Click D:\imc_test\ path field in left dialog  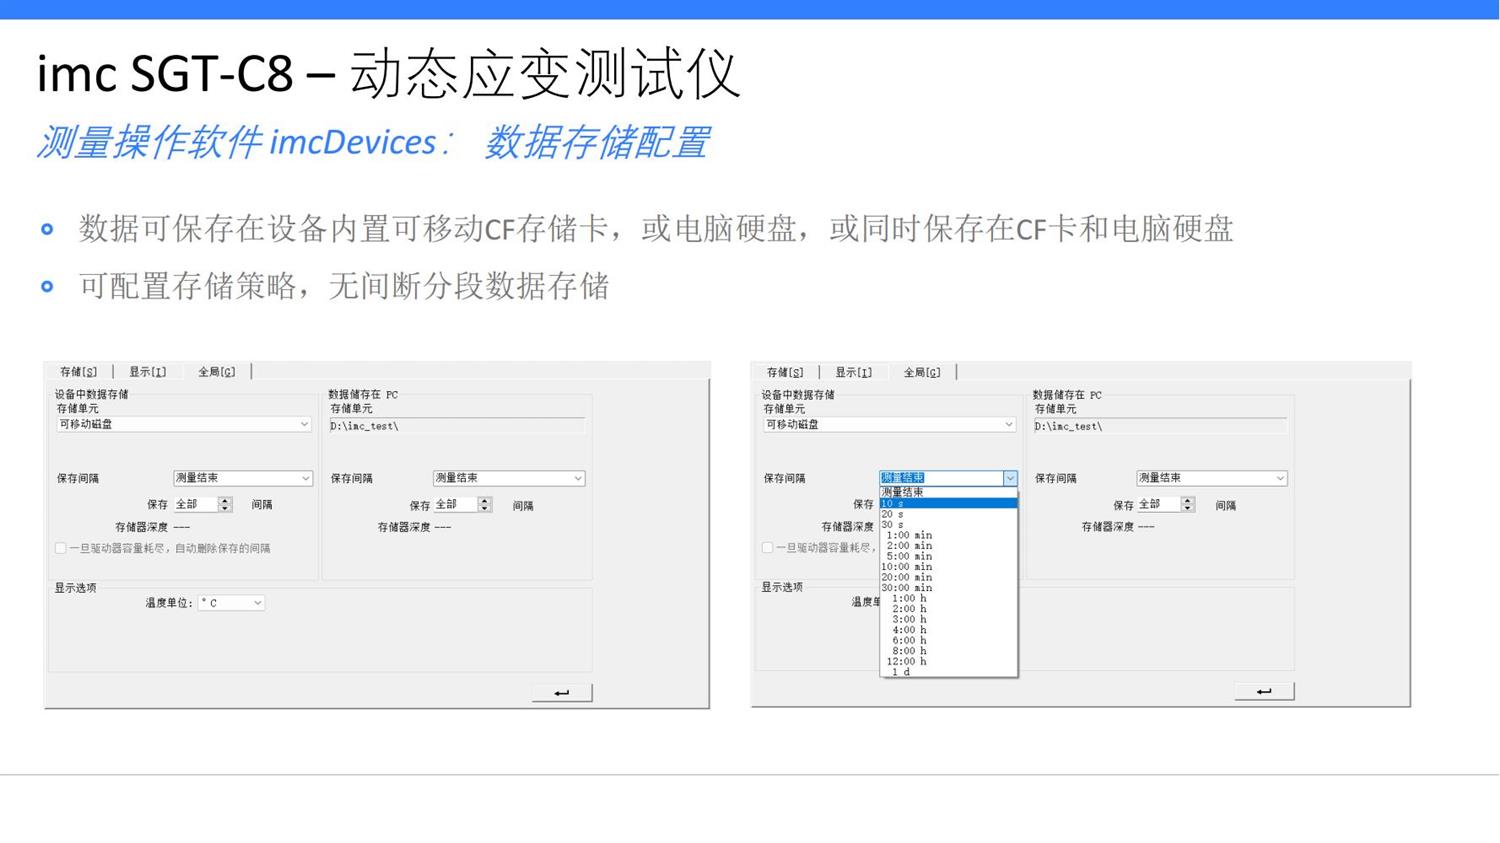[x=457, y=426]
